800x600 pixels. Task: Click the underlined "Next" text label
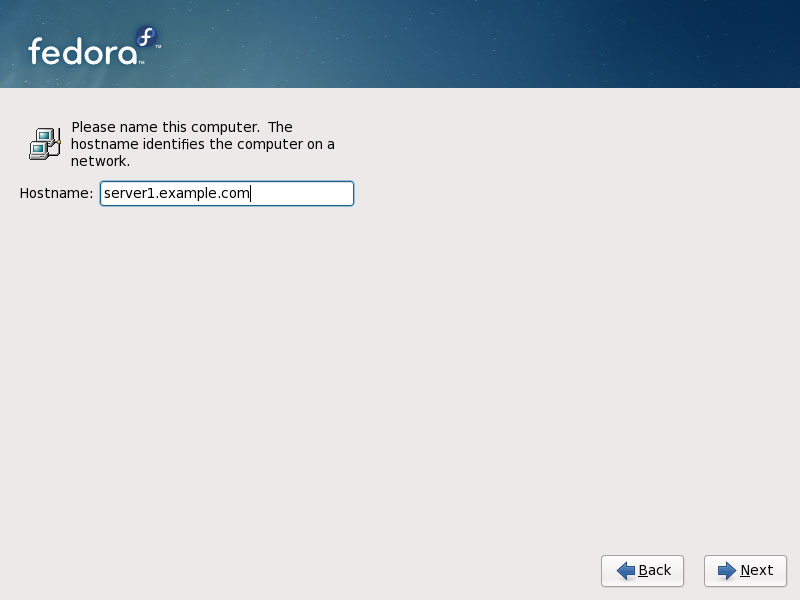(756, 570)
